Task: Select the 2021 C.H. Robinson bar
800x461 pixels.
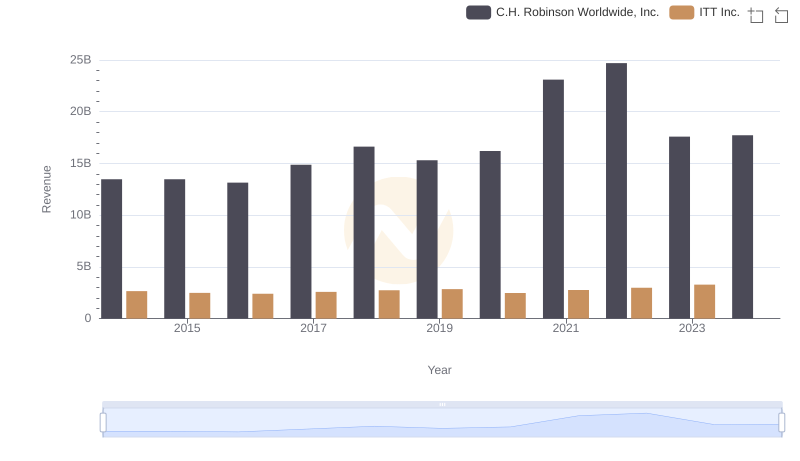Action: pyautogui.click(x=553, y=199)
